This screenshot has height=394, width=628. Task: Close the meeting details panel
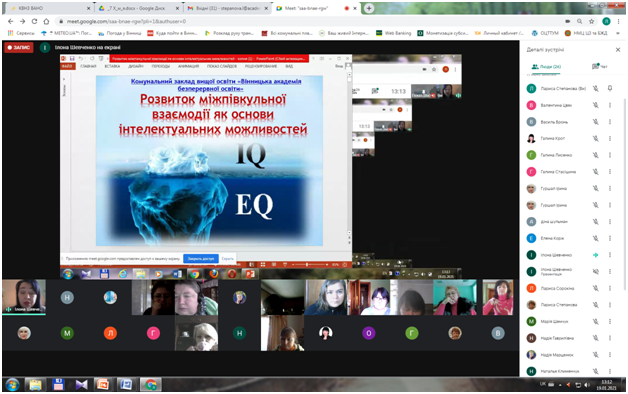(x=618, y=50)
